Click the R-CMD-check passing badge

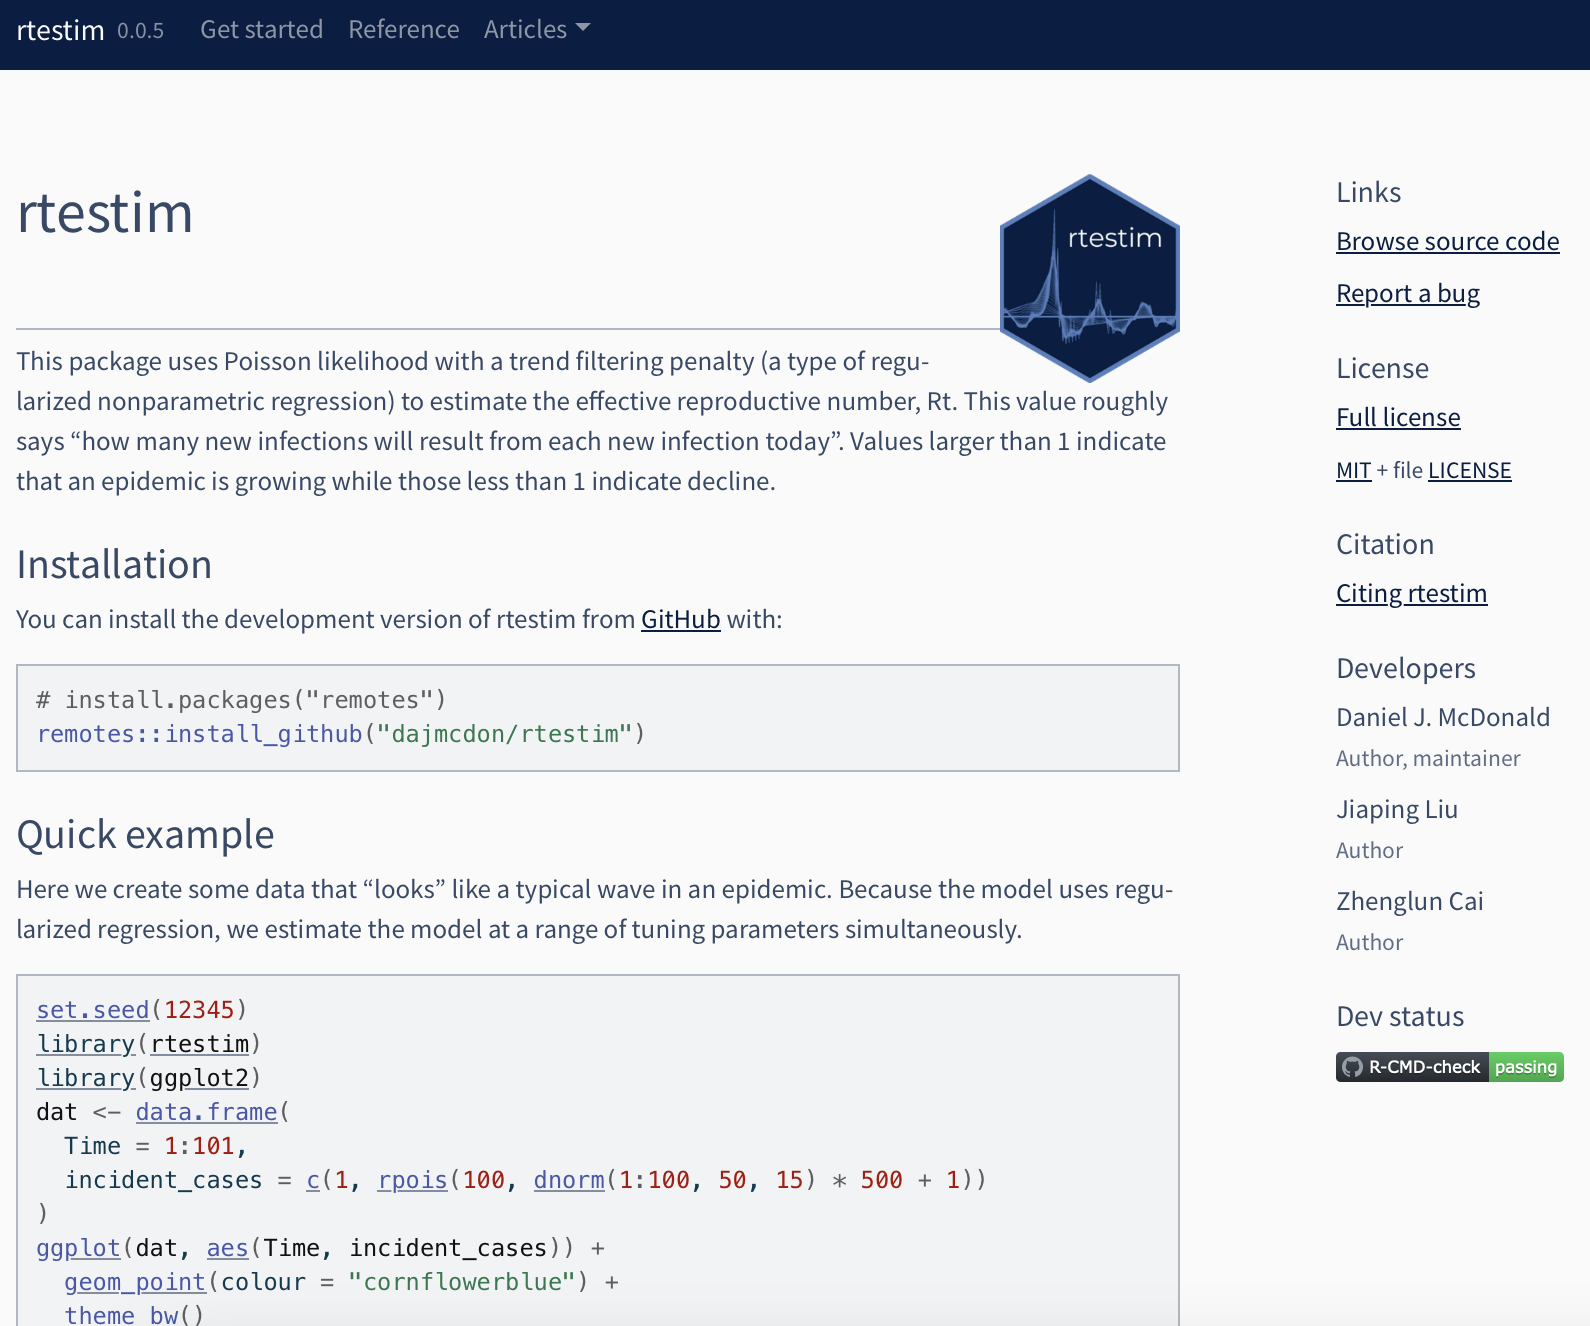[1448, 1067]
